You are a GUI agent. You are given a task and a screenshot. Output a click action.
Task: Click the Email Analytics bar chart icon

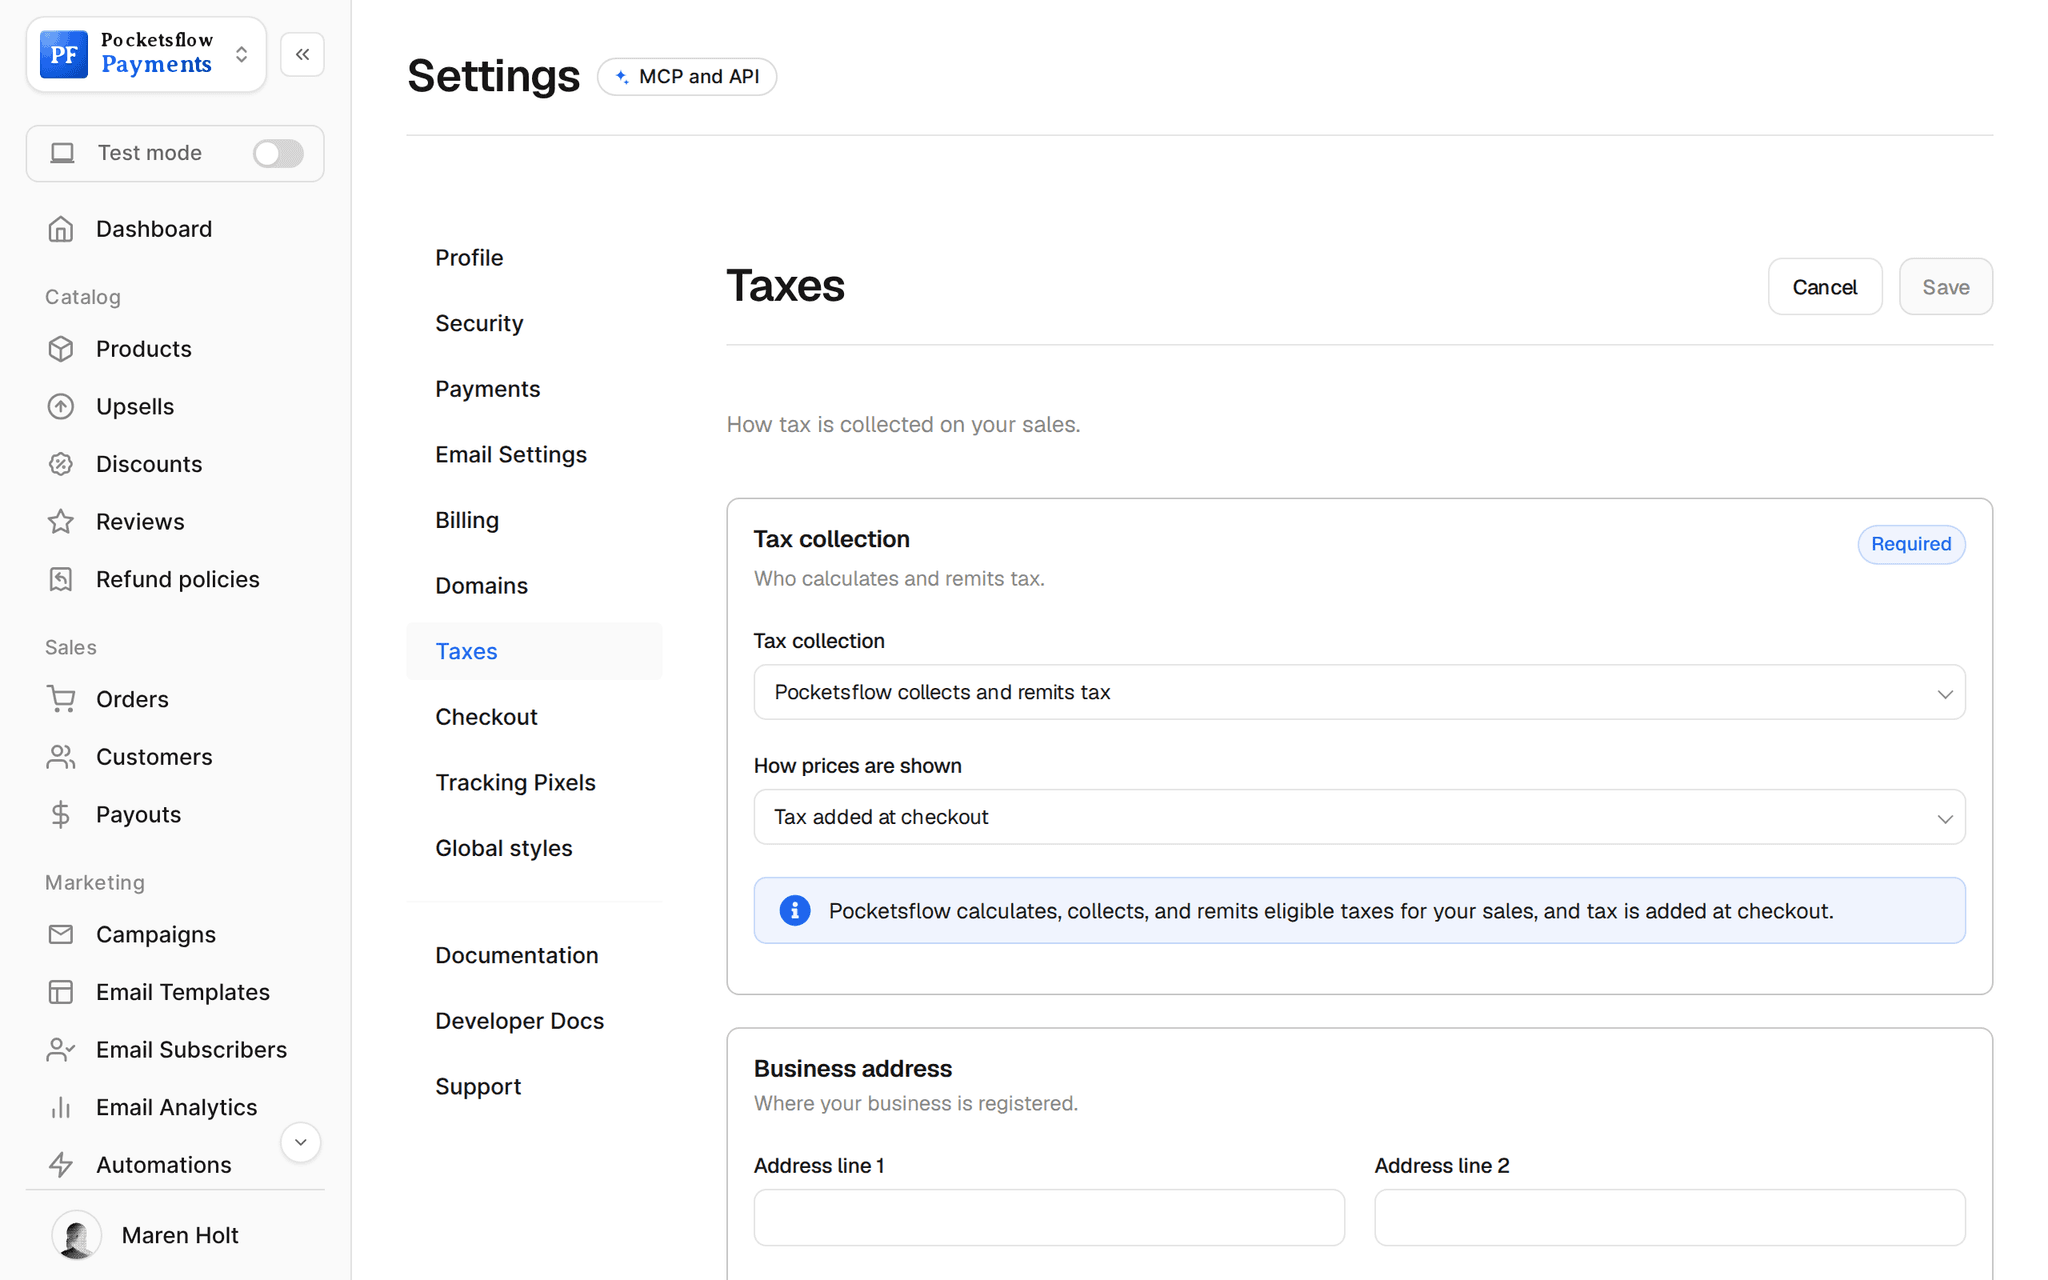(61, 1107)
